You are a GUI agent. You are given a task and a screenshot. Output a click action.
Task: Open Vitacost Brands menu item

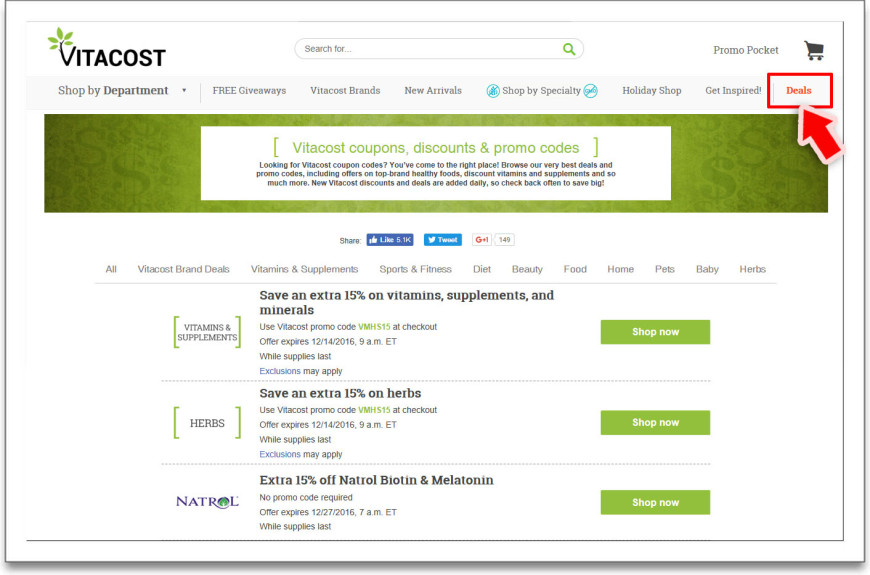[x=345, y=90]
